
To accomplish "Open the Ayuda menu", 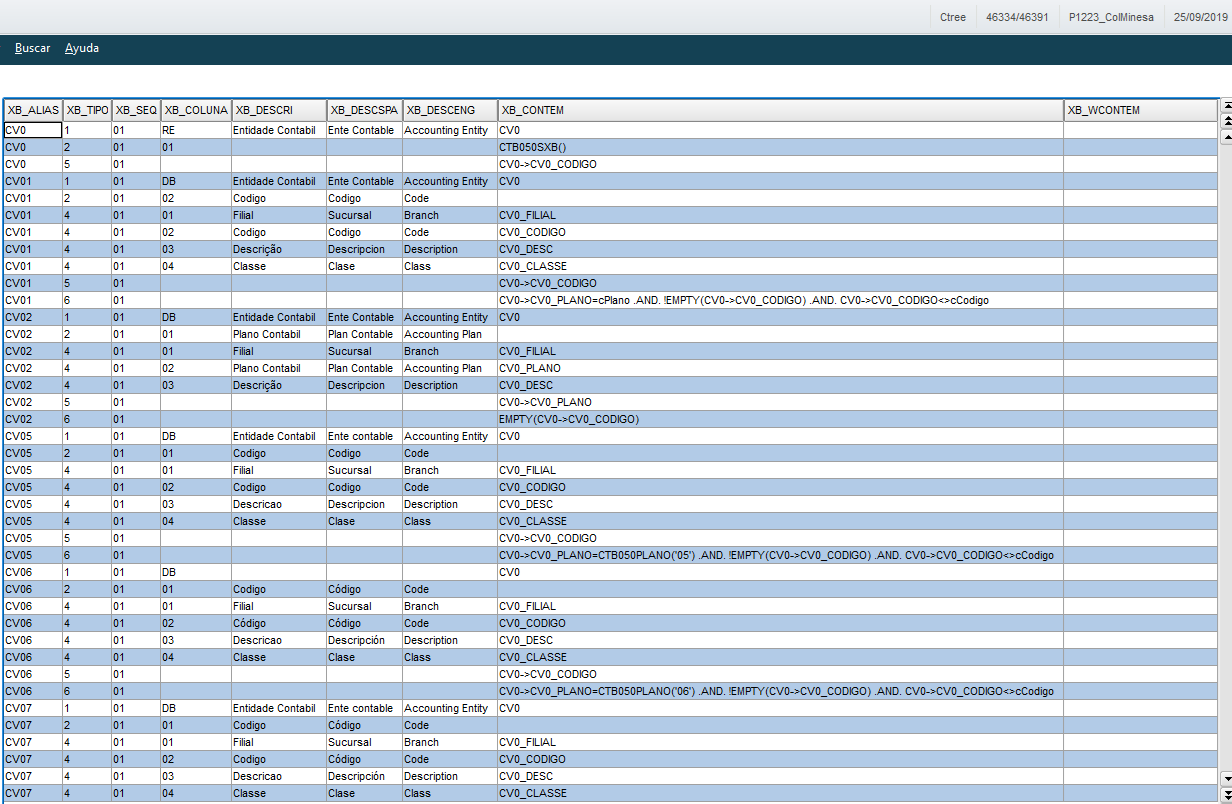I will [82, 48].
